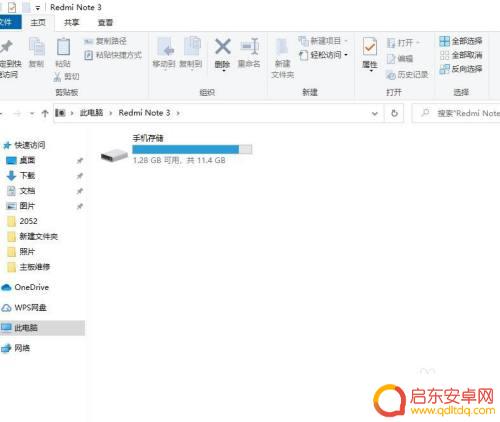Click Invert selection (反向选择)

tap(461, 69)
